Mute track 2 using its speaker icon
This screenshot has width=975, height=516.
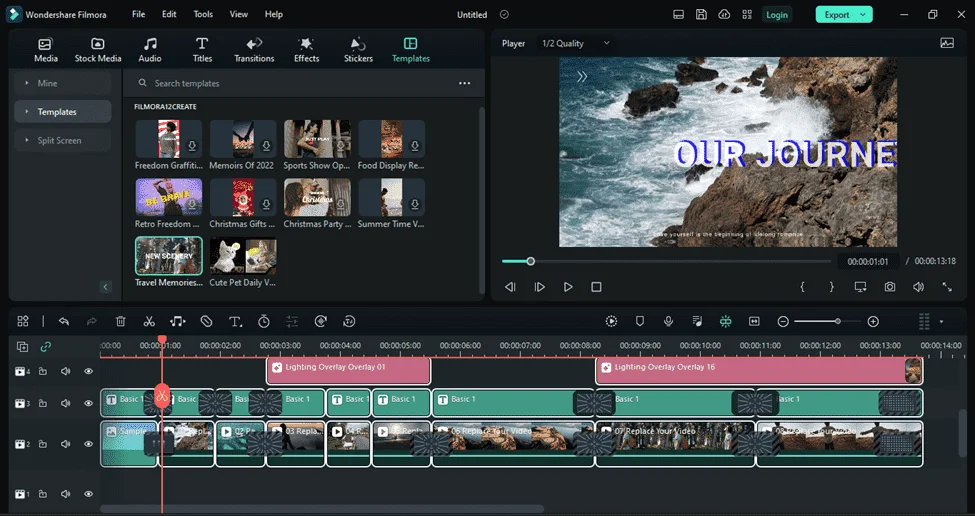tap(65, 444)
